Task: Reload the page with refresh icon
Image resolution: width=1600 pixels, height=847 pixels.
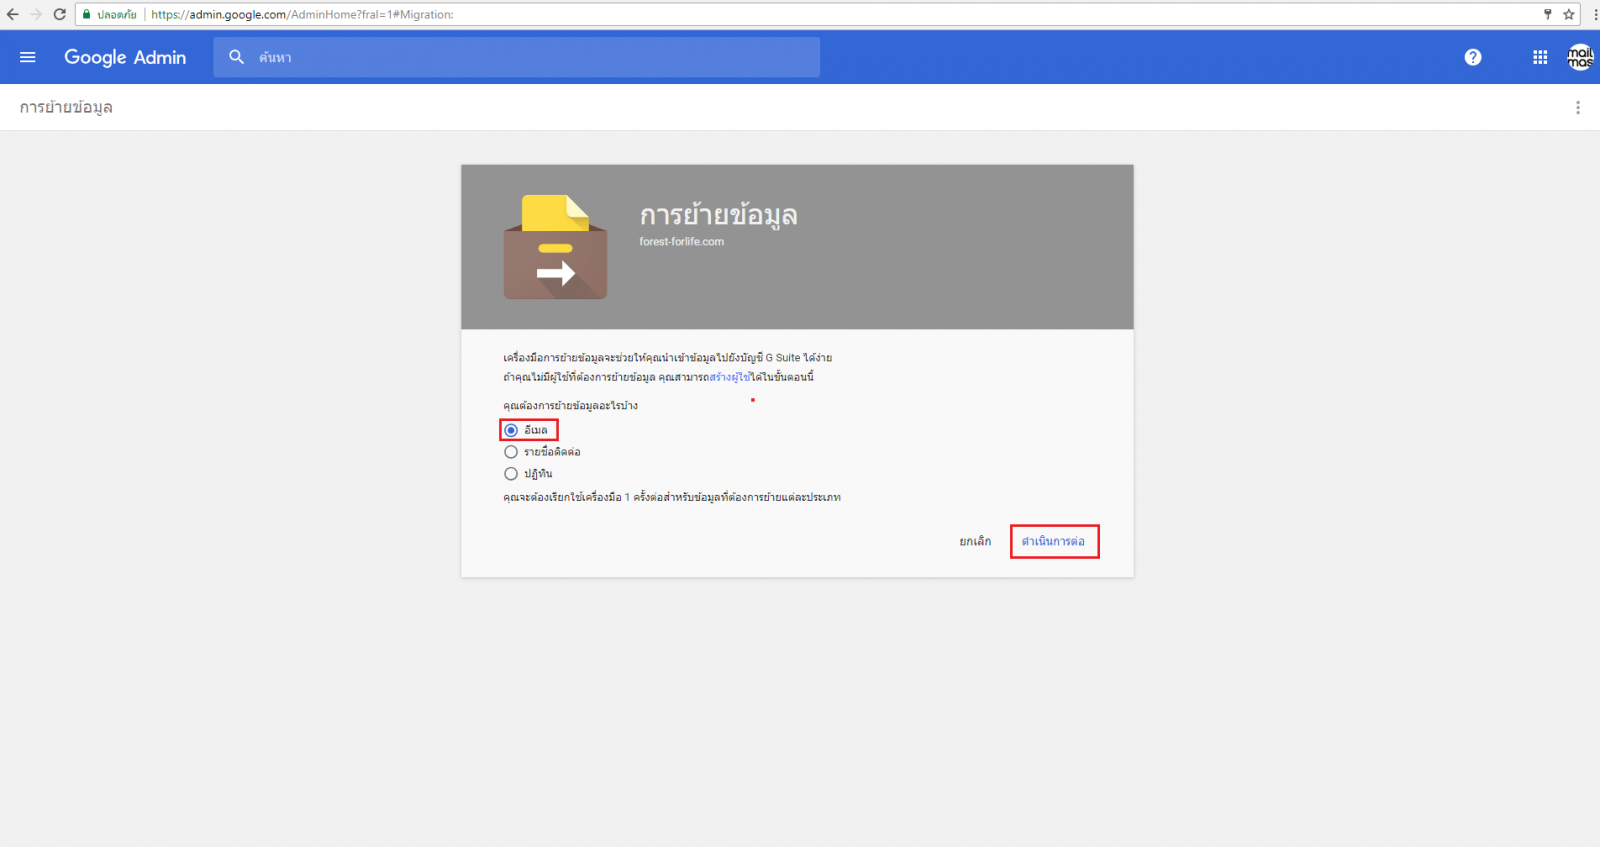Action: (60, 14)
